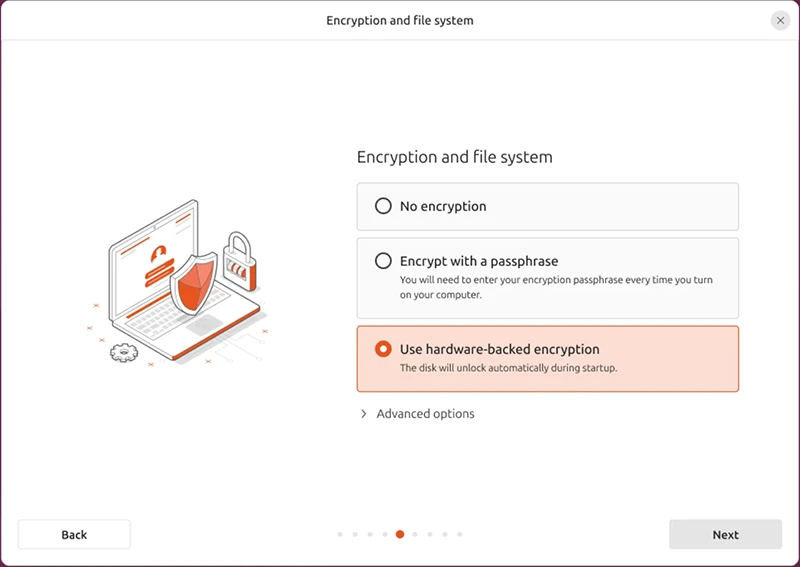
Task: Click the padlock icon in the illustration
Action: pos(239,262)
